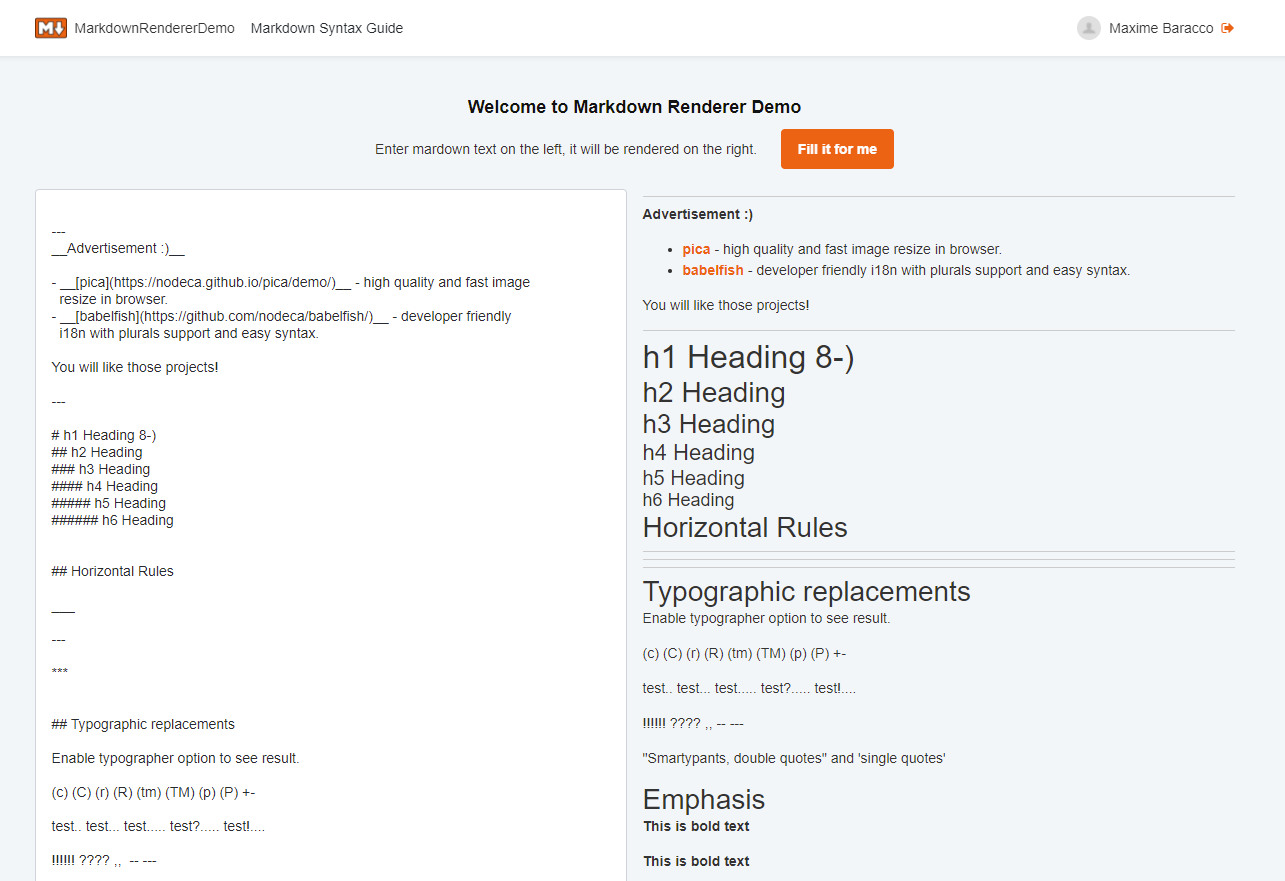Click the rendered 'Typographic replacements' heading
The height and width of the screenshot is (881, 1285).
pos(807,591)
